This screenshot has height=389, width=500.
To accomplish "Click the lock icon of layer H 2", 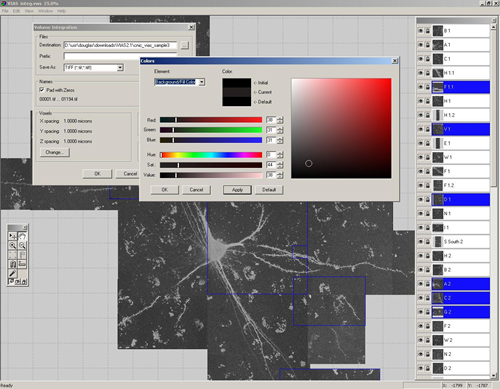I will pos(427,256).
